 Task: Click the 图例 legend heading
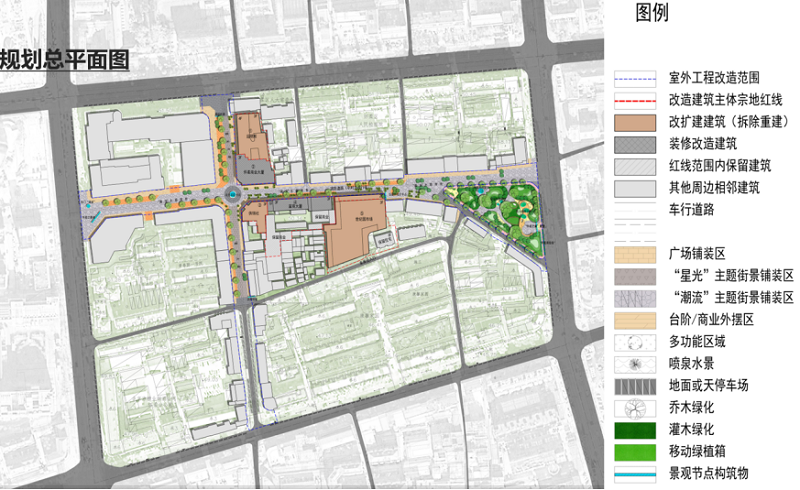point(652,13)
